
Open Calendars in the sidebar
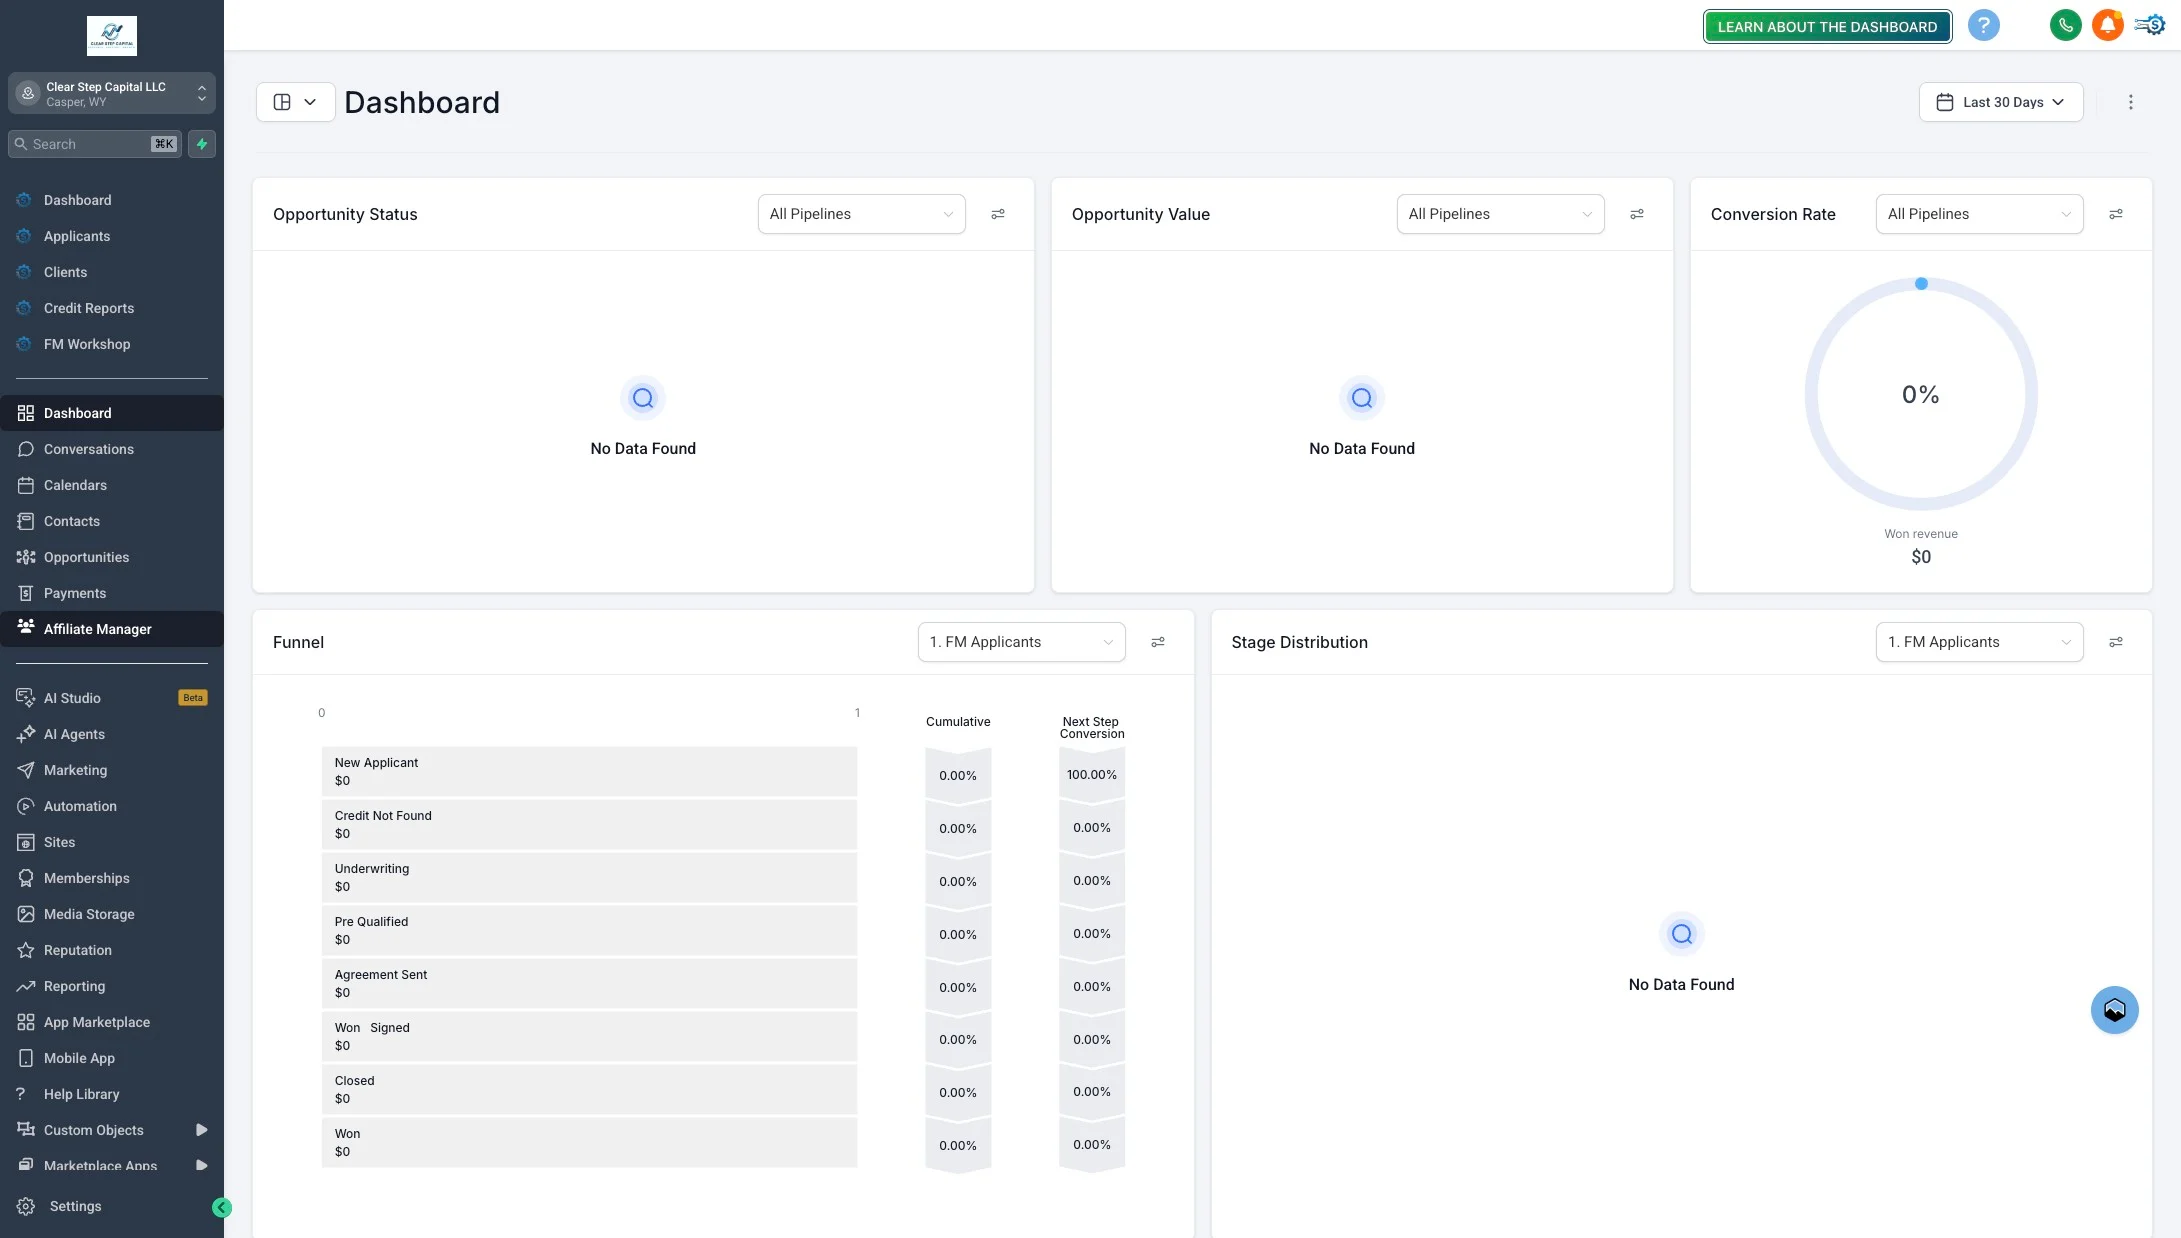pos(112,485)
